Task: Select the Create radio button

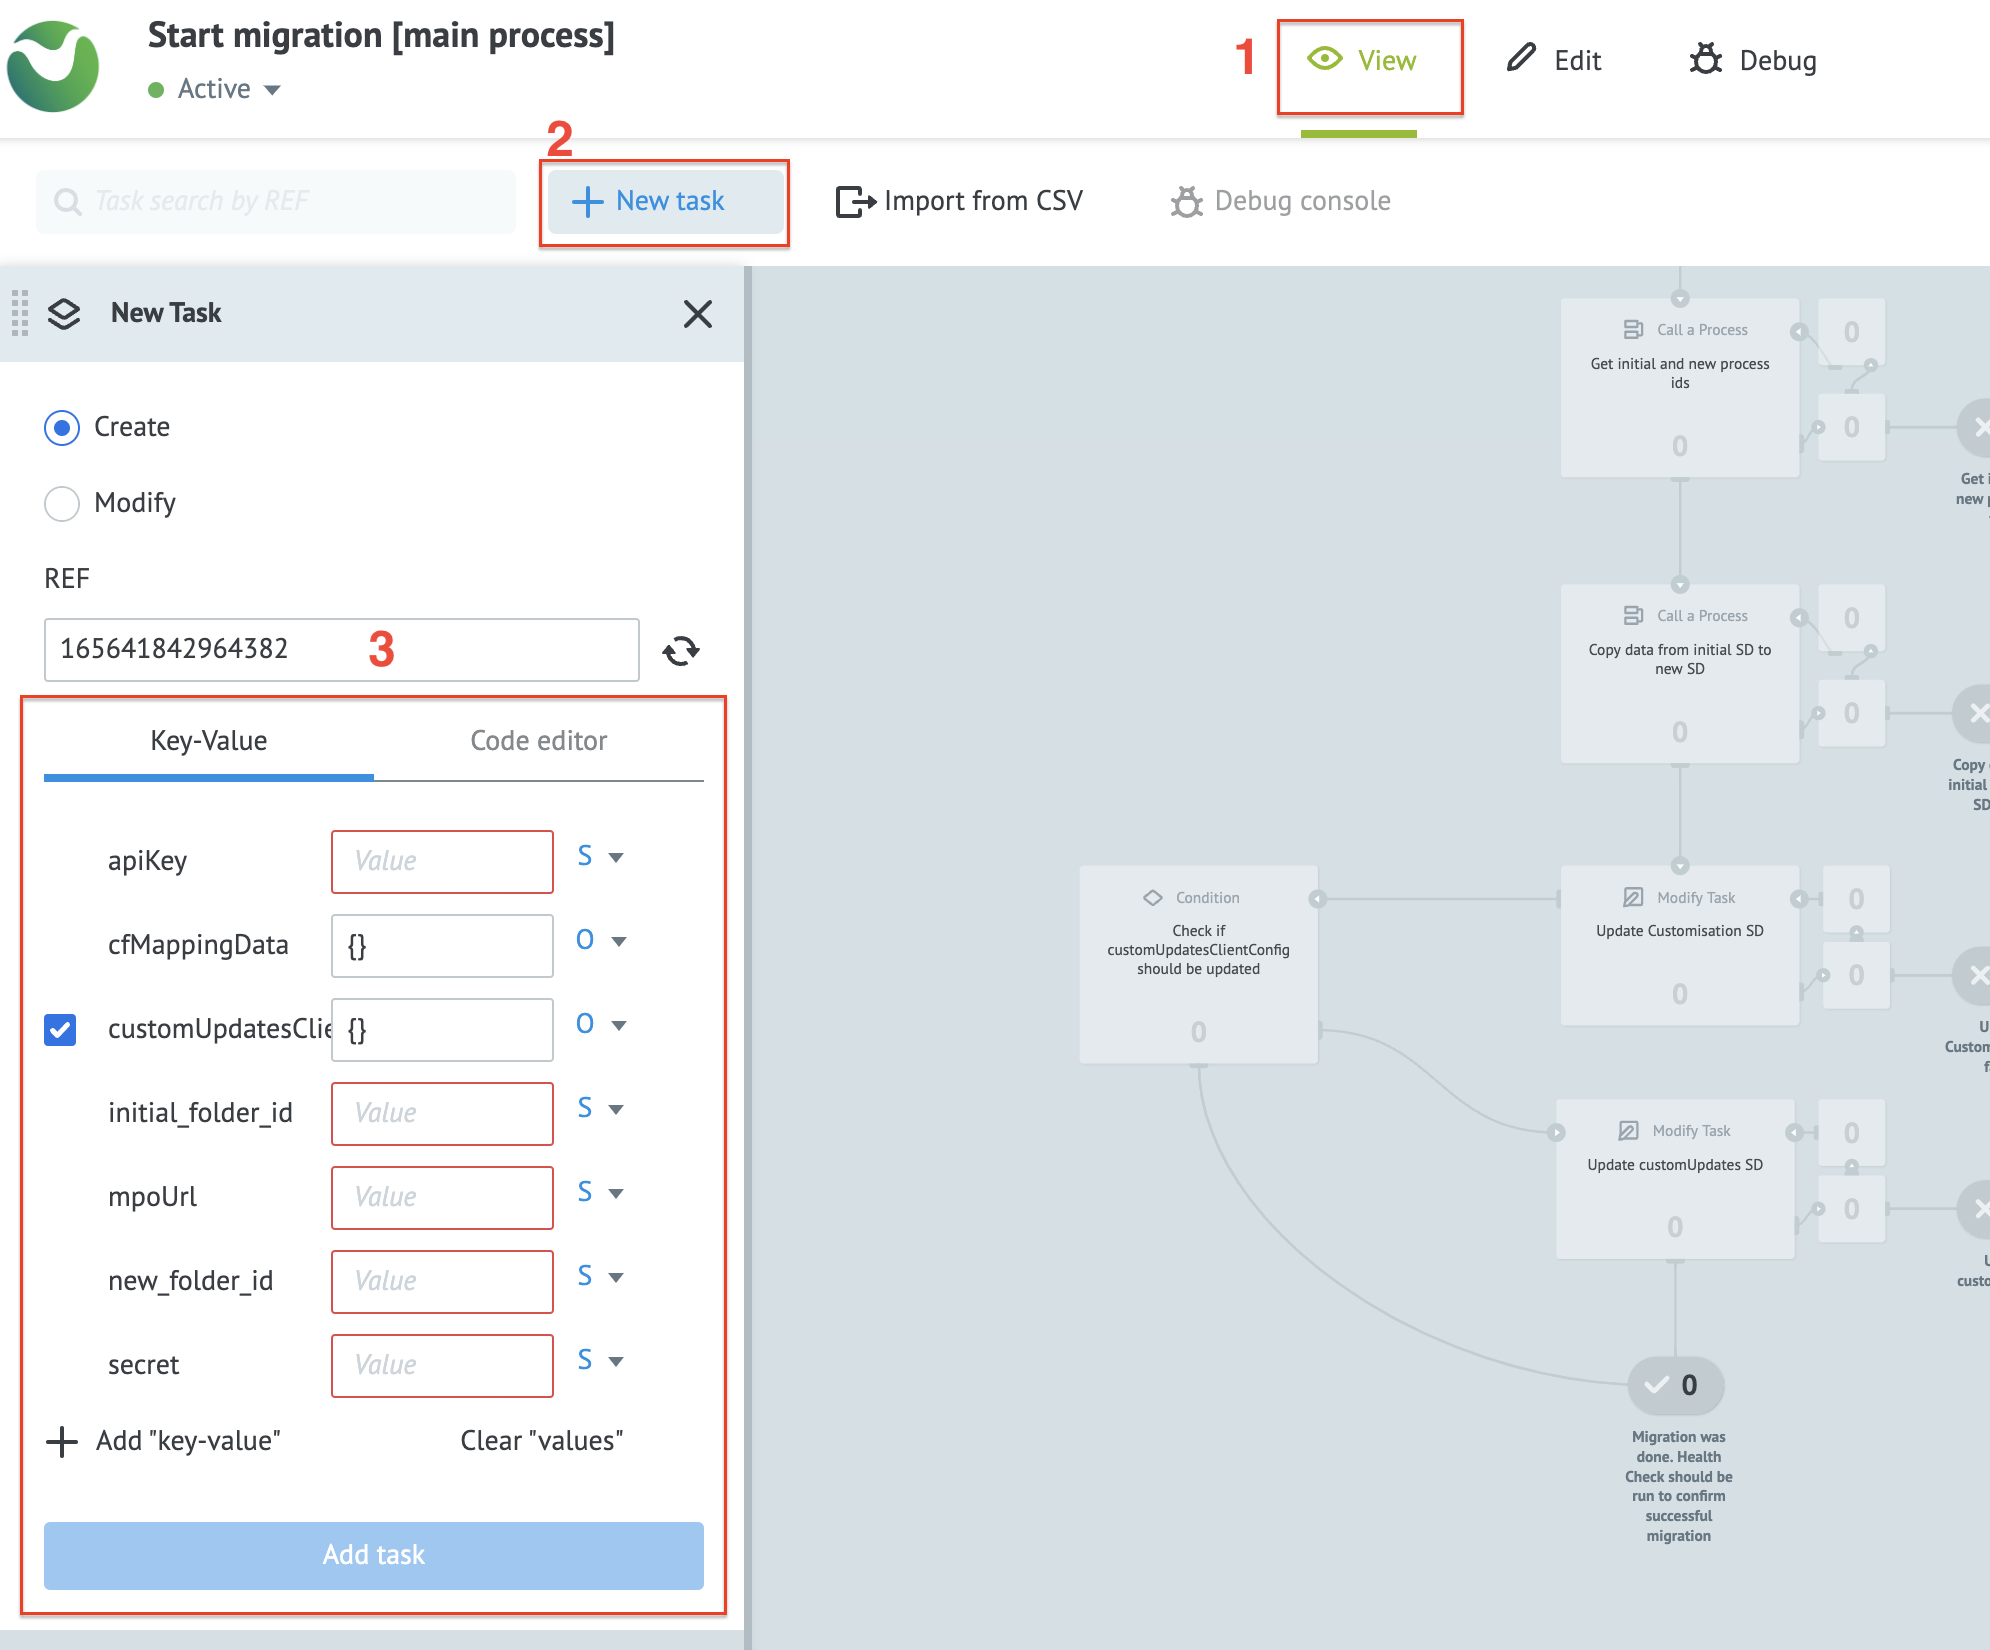Action: (62, 427)
